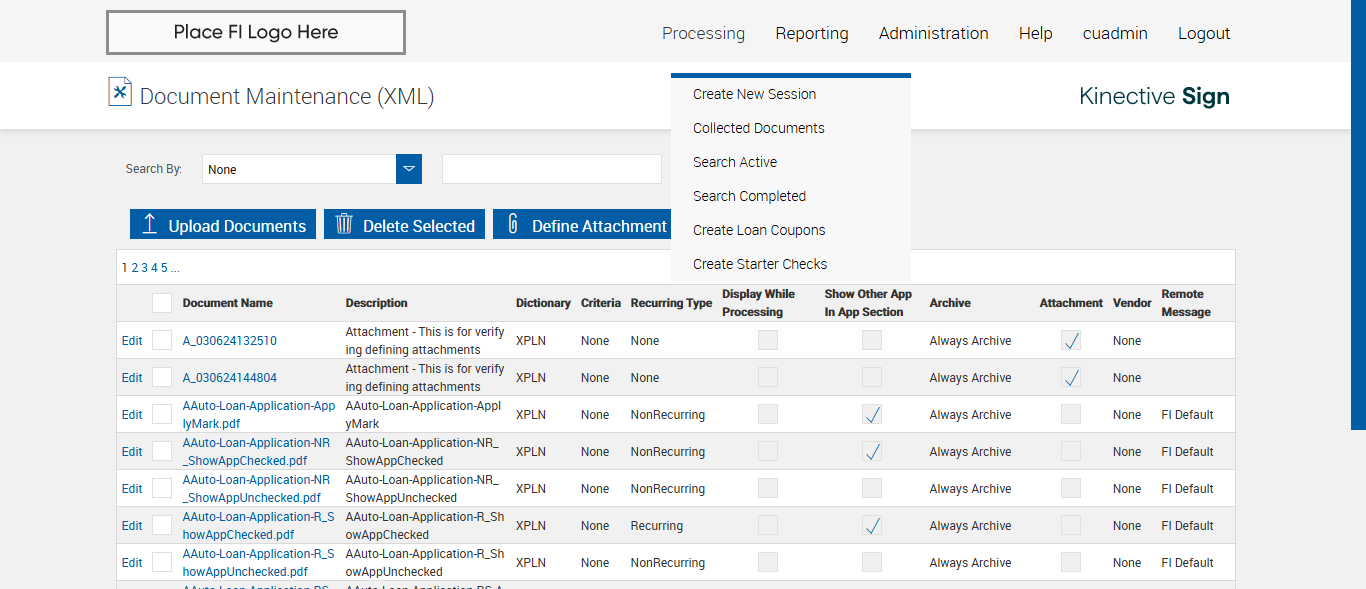The height and width of the screenshot is (589, 1366).
Task: Click the trash can icon
Action: (344, 224)
